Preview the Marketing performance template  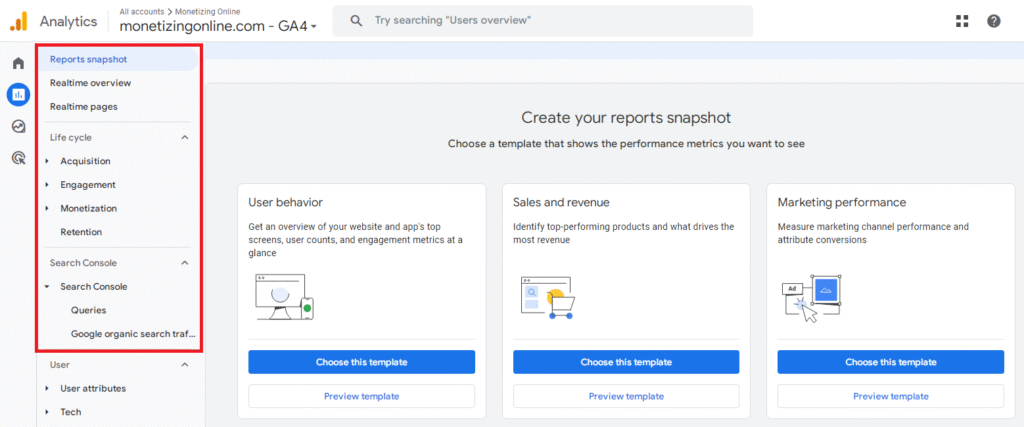tap(891, 396)
